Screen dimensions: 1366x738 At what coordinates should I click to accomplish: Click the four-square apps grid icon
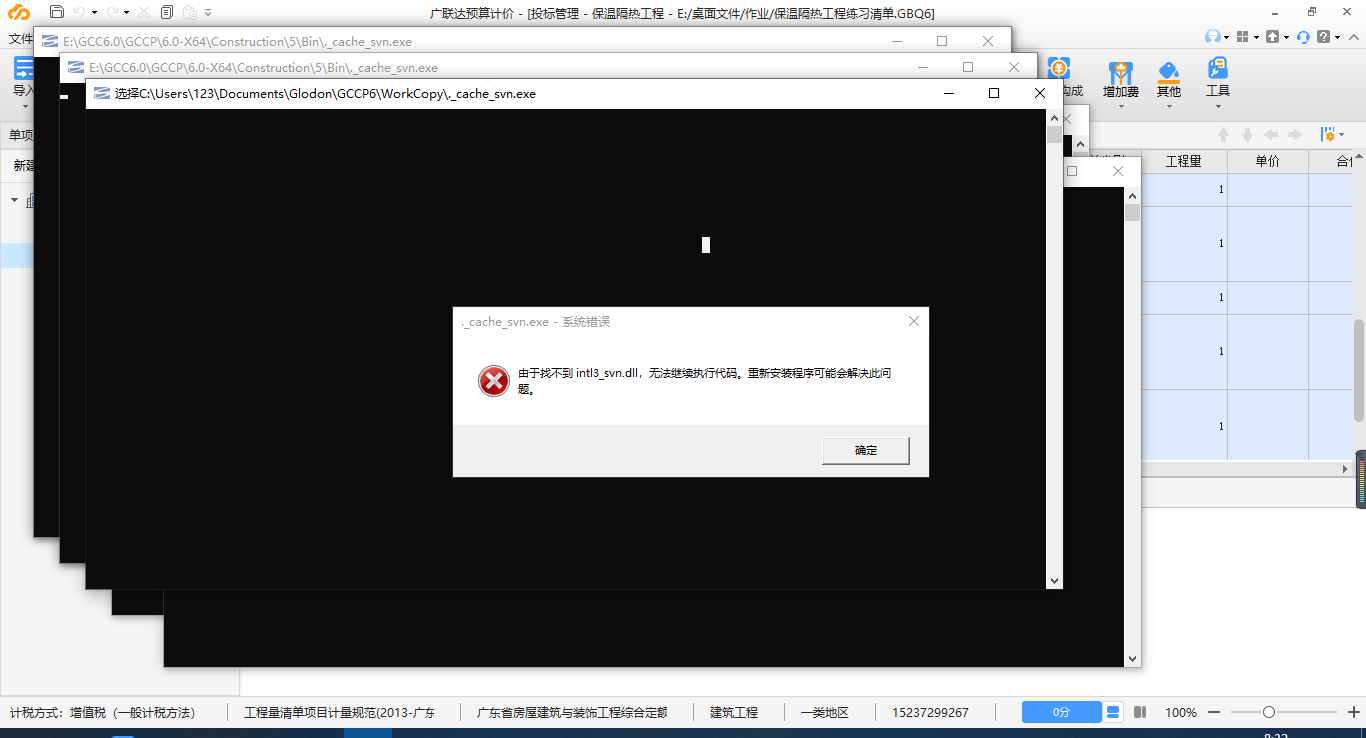click(1242, 37)
